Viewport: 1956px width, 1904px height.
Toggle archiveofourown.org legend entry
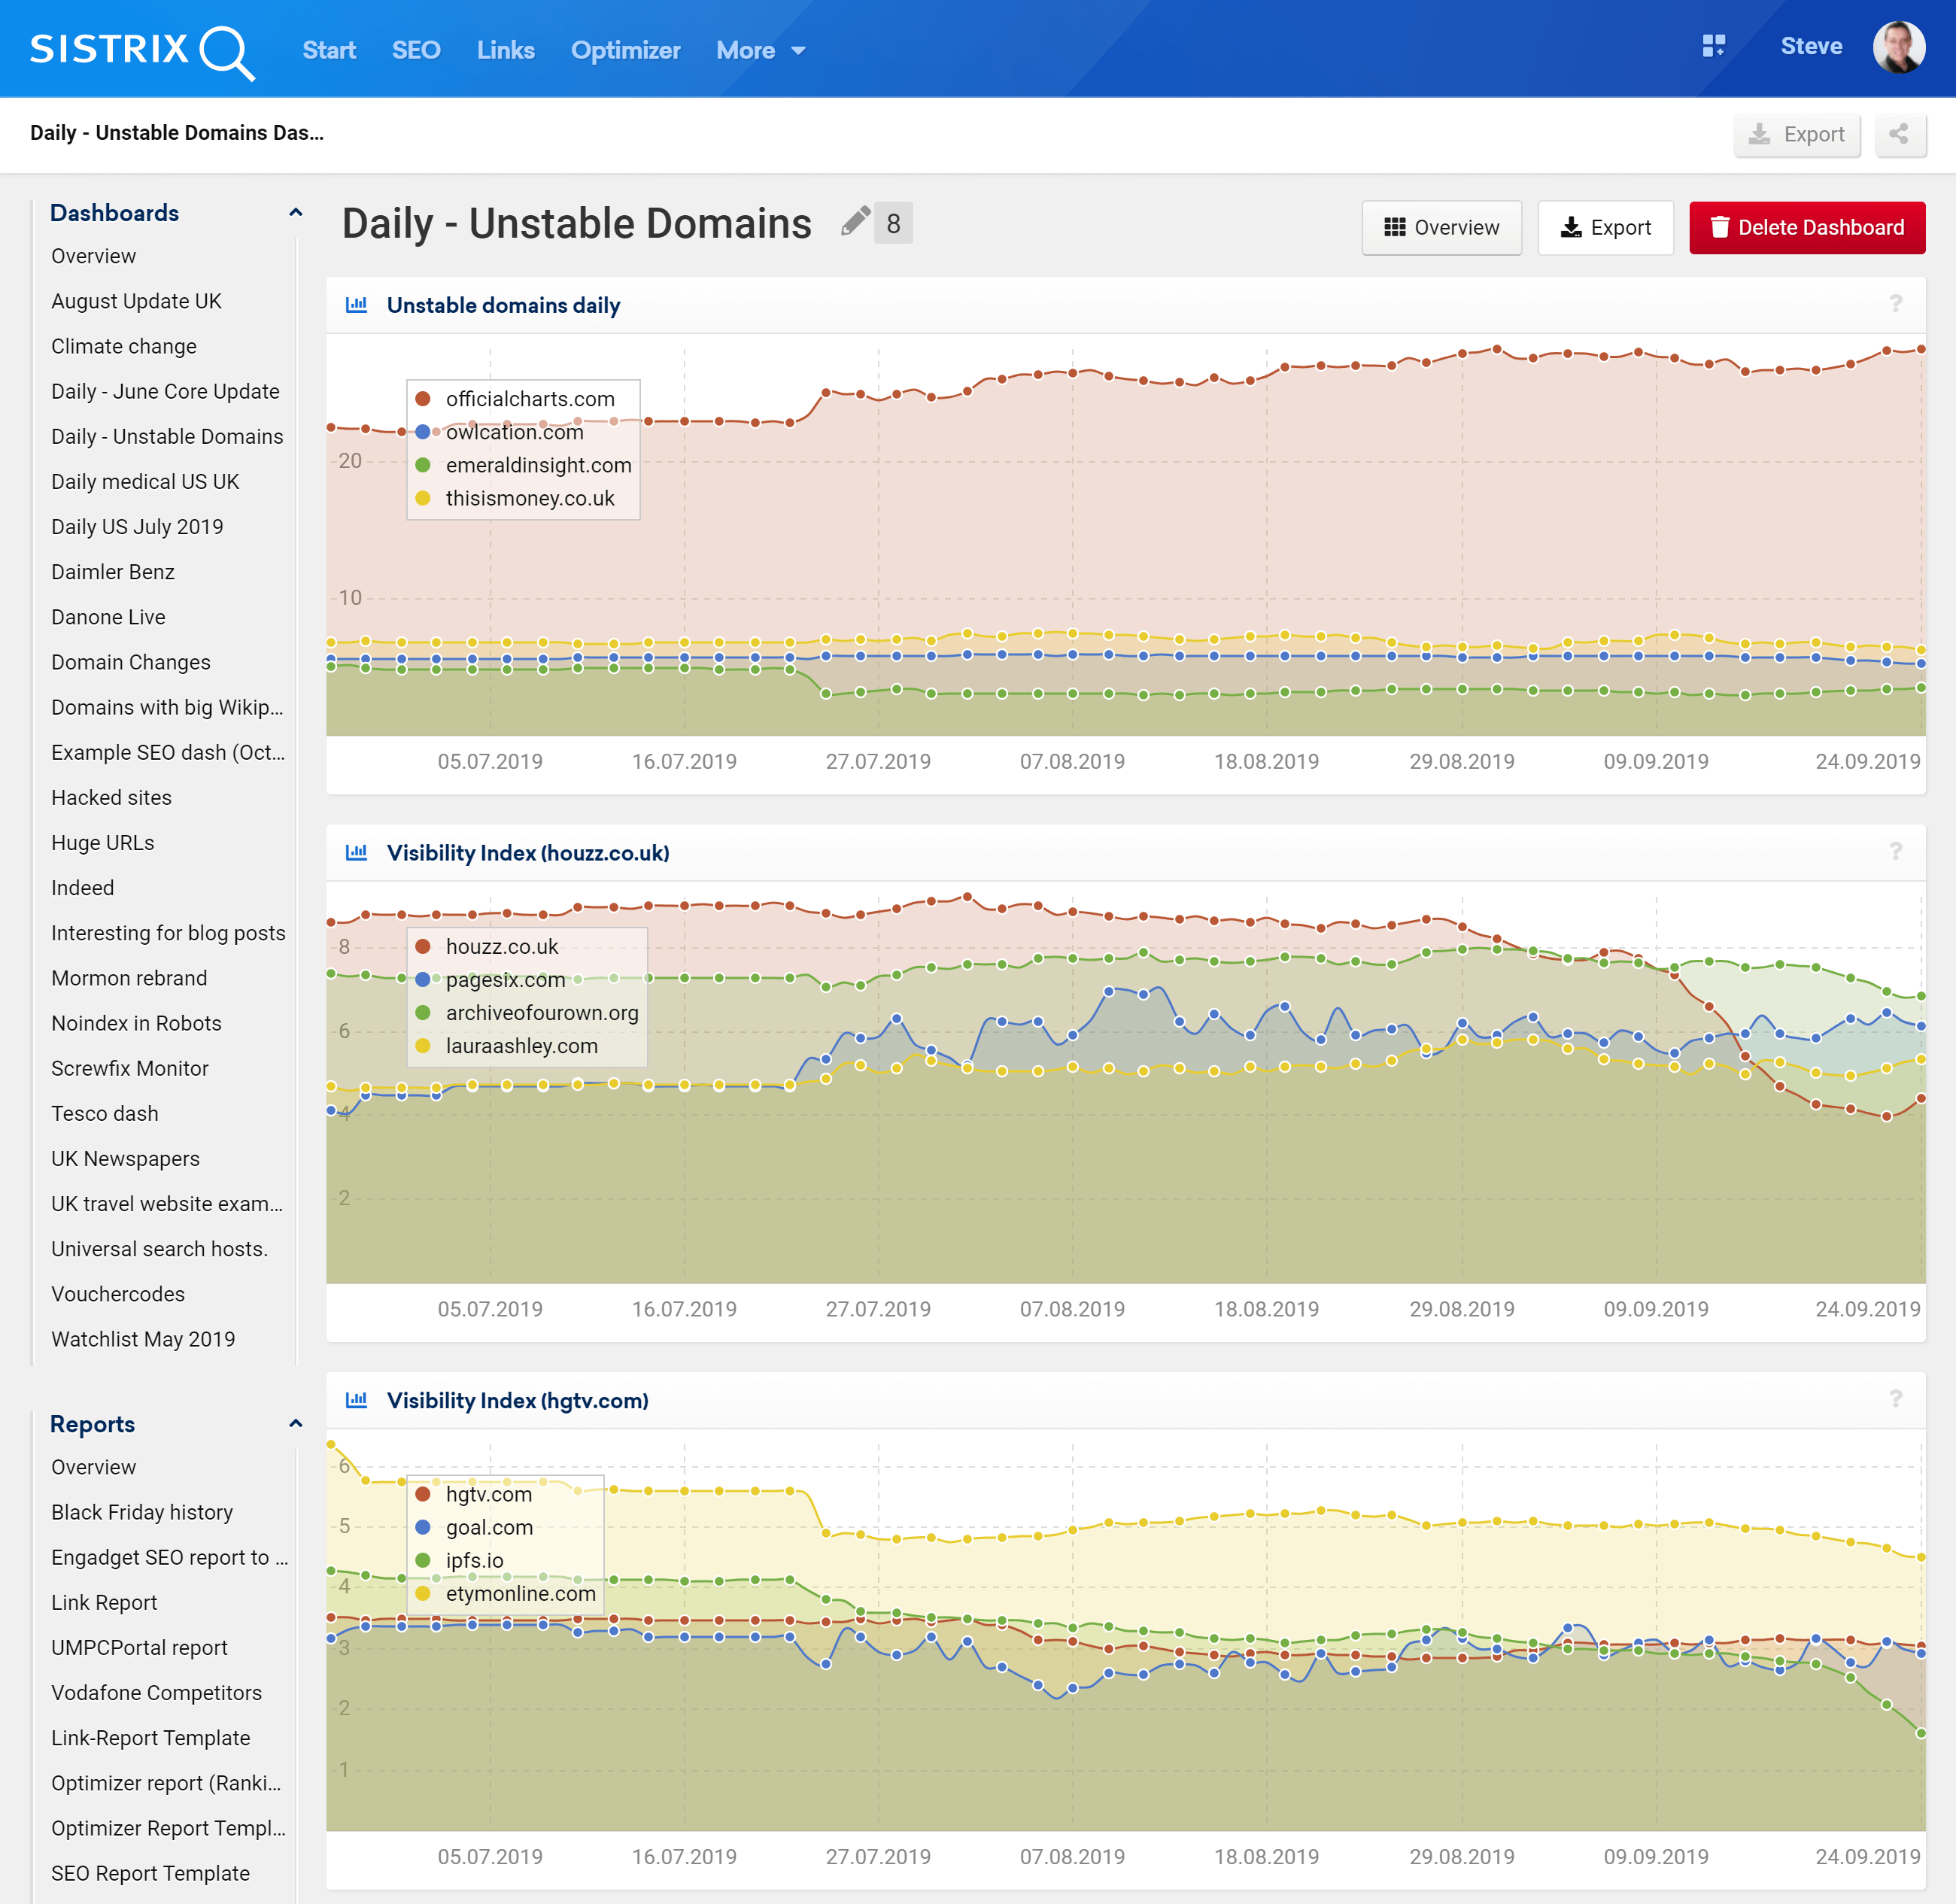tap(527, 1012)
